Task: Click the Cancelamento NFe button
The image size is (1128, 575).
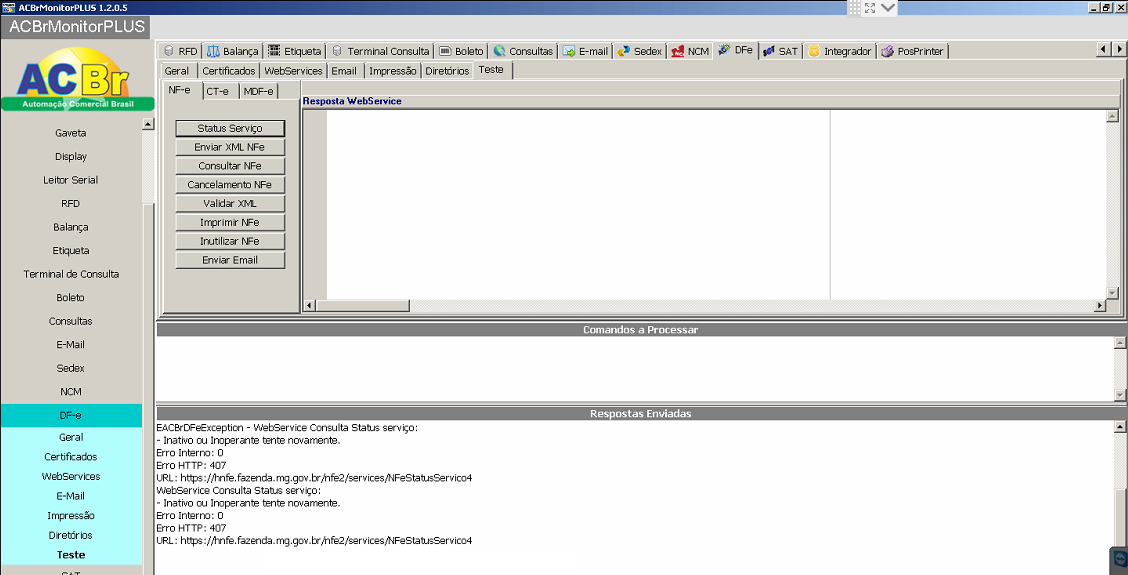Action: pyautogui.click(x=230, y=184)
